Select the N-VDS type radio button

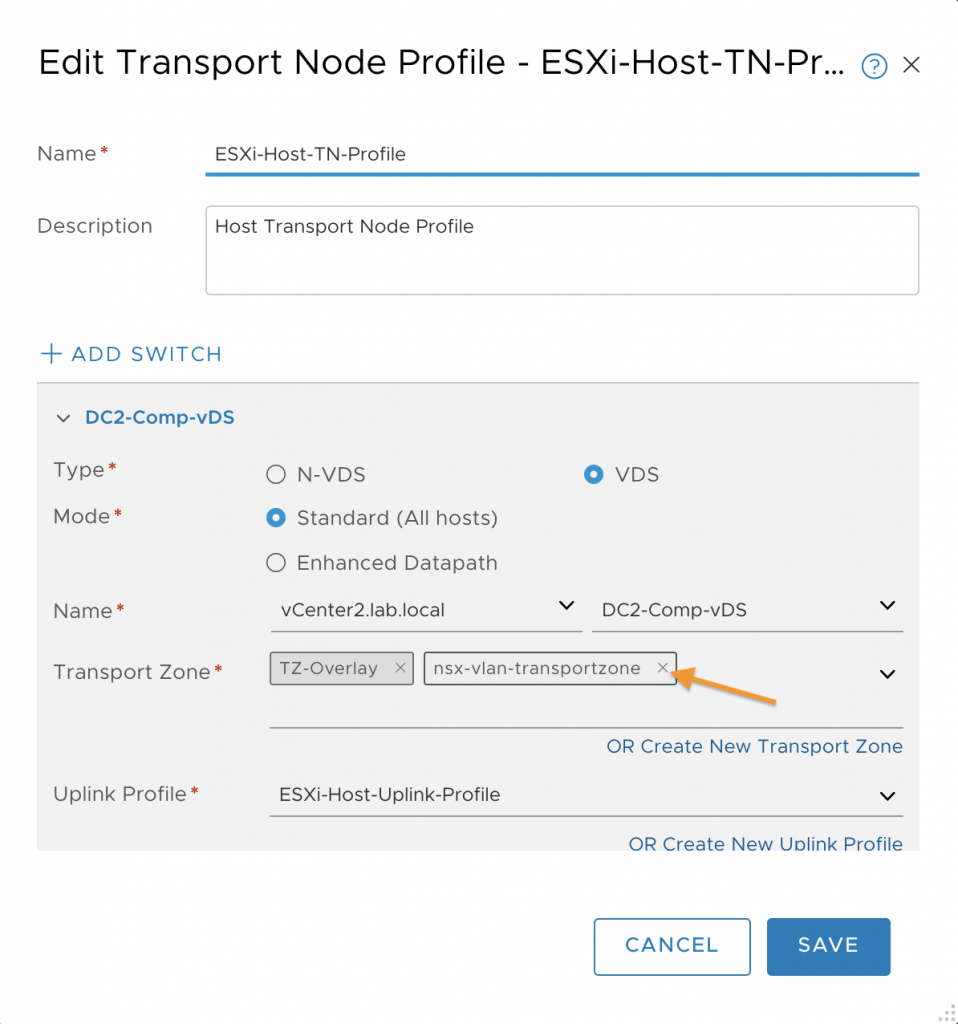coord(276,474)
